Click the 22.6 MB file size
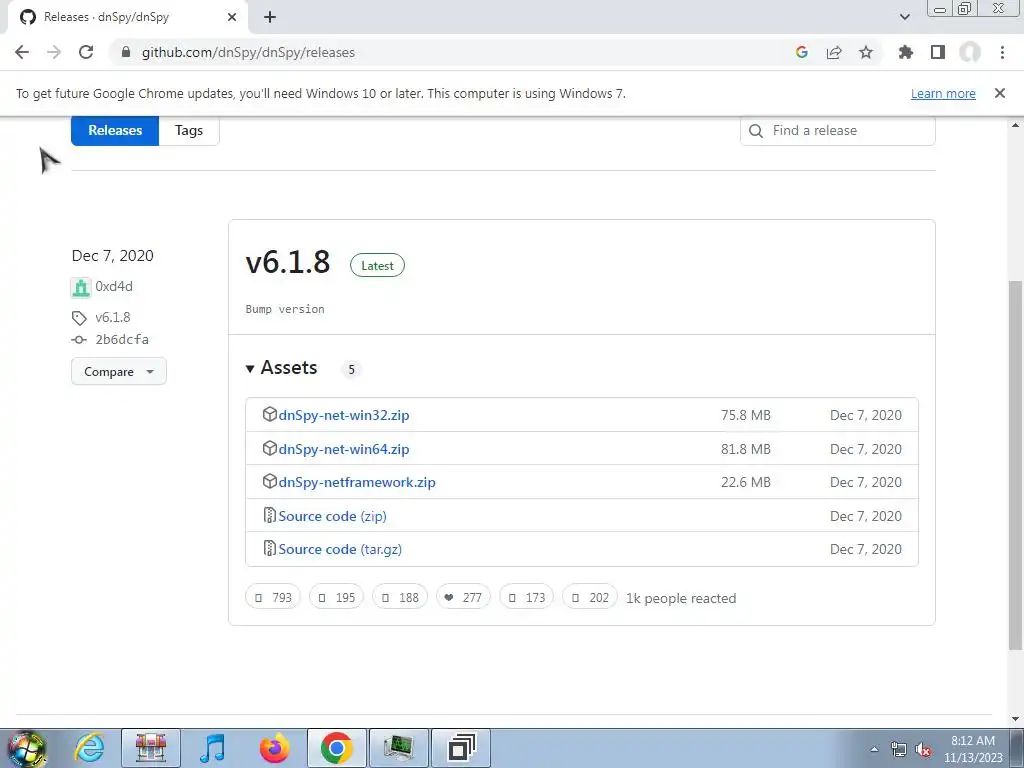This screenshot has height=768, width=1024. click(x=746, y=483)
